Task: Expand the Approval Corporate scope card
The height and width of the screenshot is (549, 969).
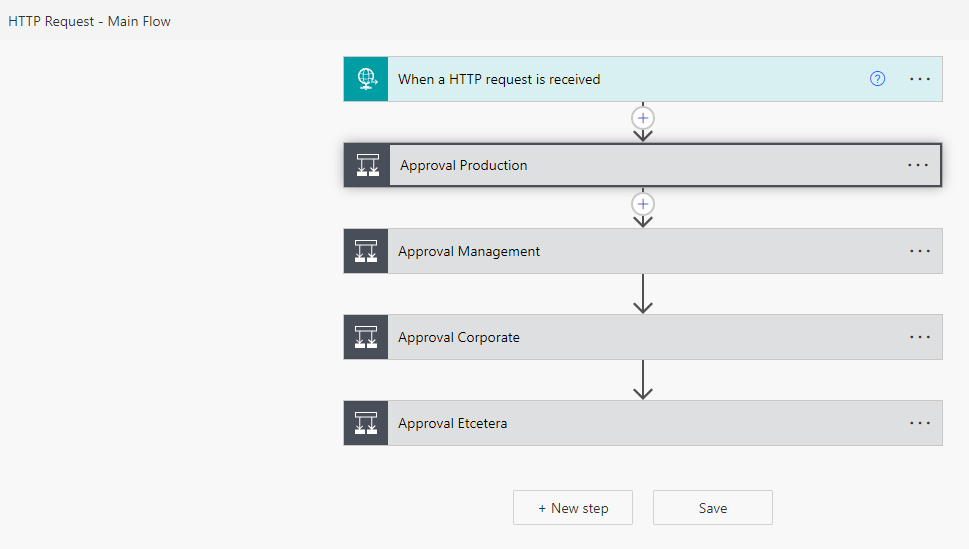Action: pos(643,337)
